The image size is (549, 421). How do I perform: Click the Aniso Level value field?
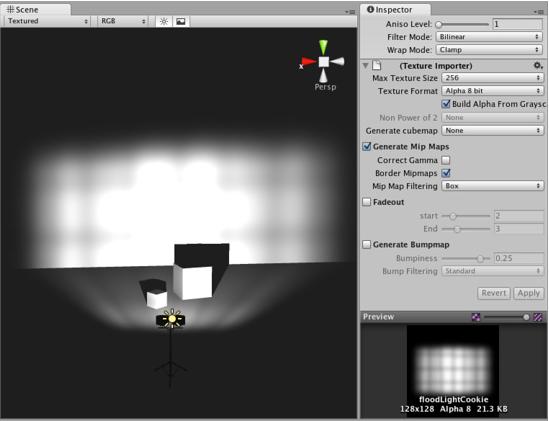click(517, 24)
